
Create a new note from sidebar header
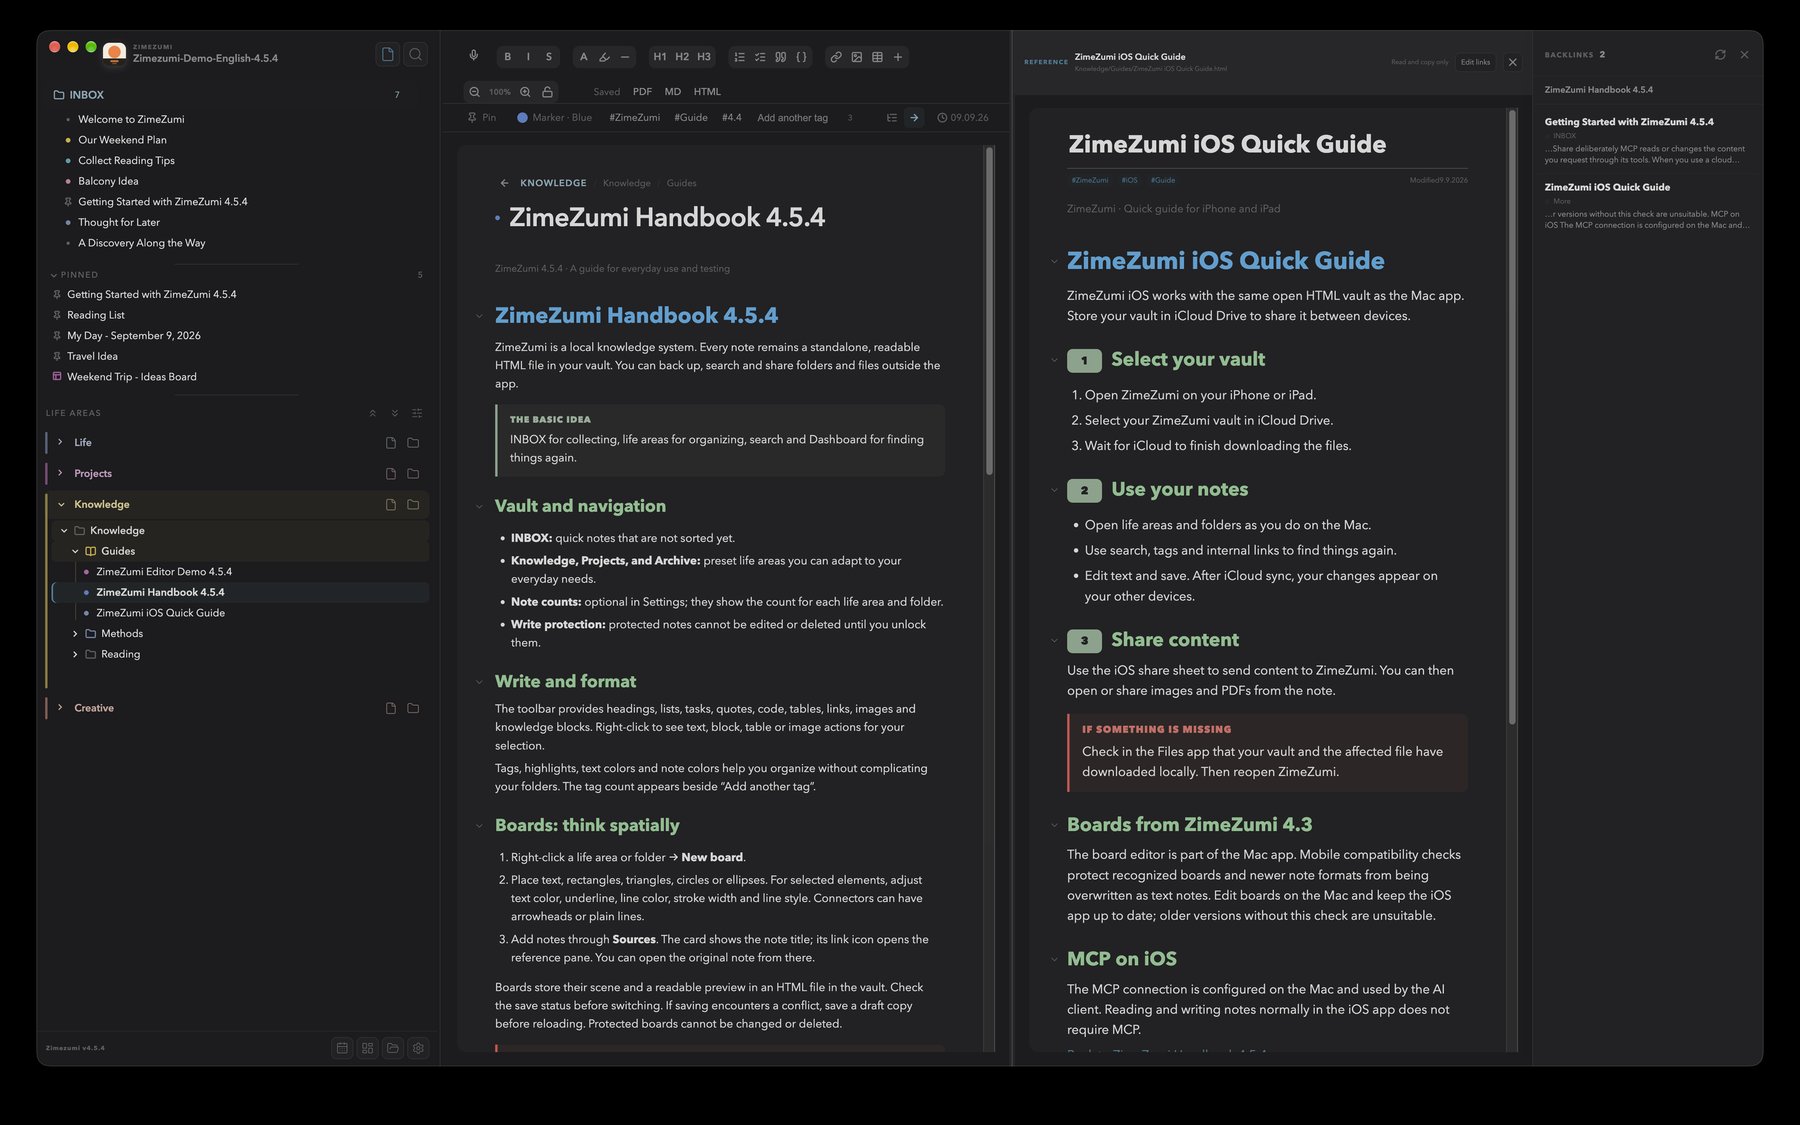[x=388, y=54]
